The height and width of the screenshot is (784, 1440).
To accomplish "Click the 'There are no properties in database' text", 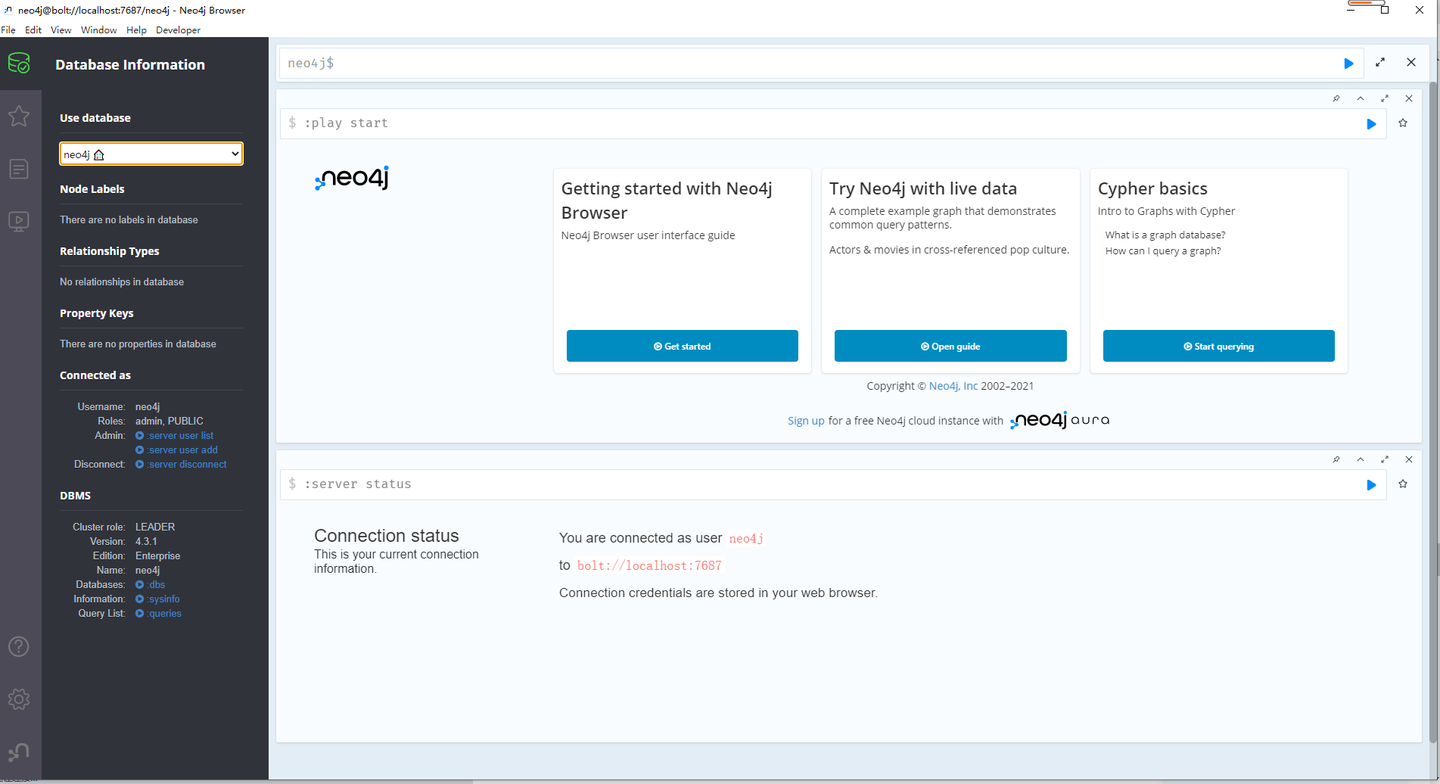I will pos(138,344).
